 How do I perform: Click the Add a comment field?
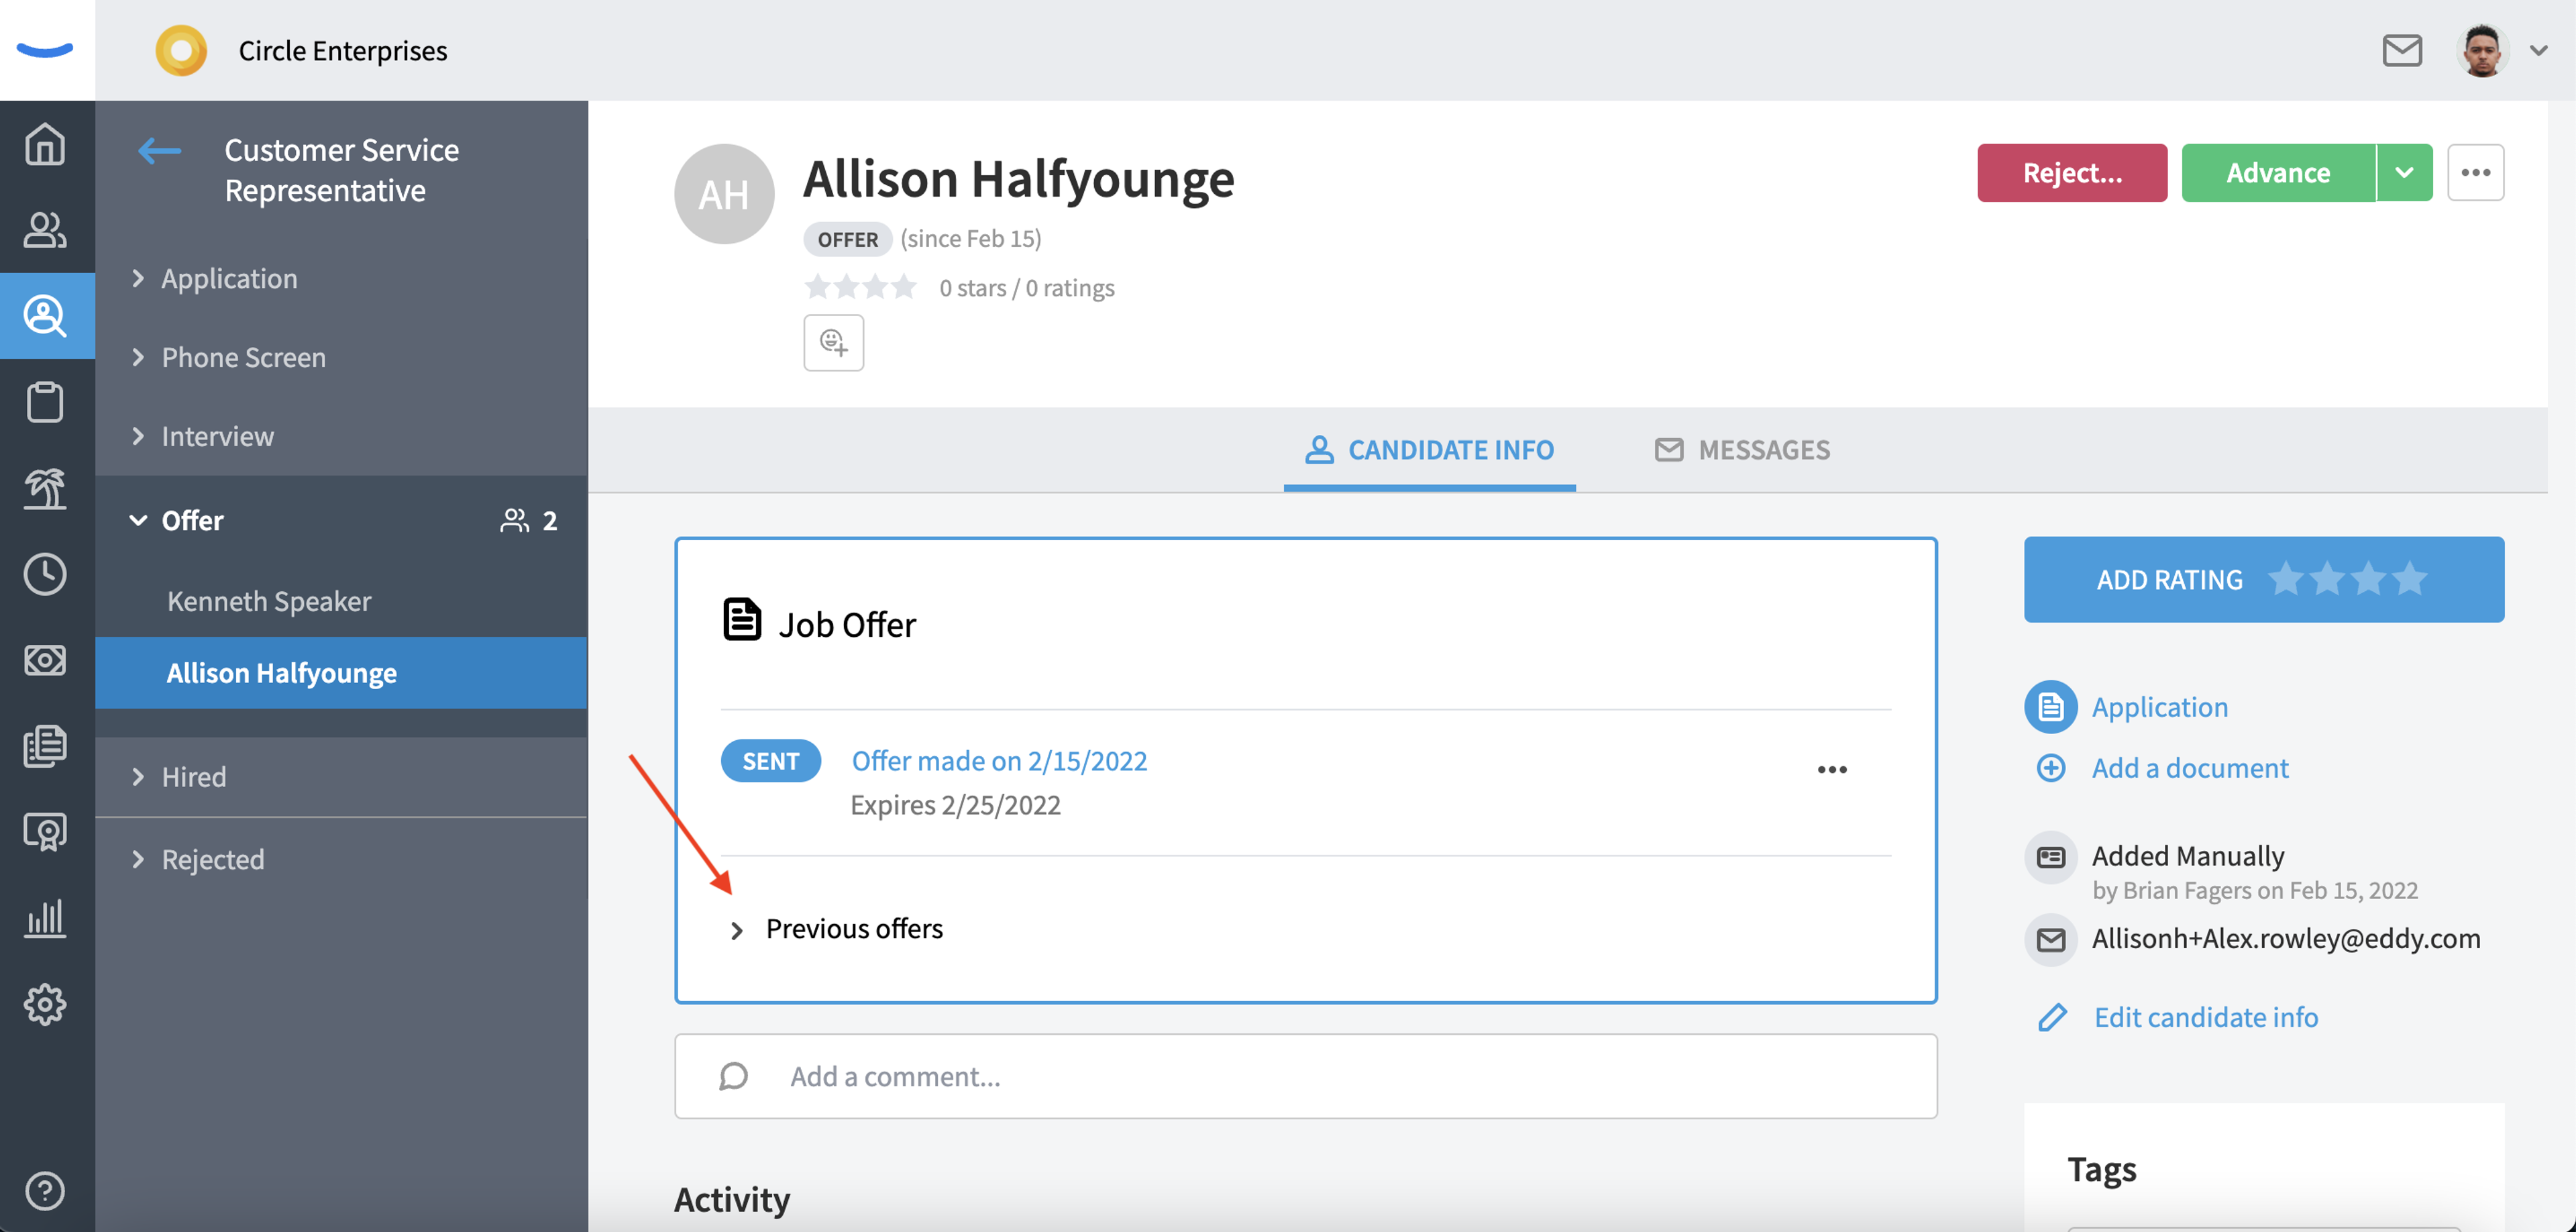[x=1305, y=1076]
